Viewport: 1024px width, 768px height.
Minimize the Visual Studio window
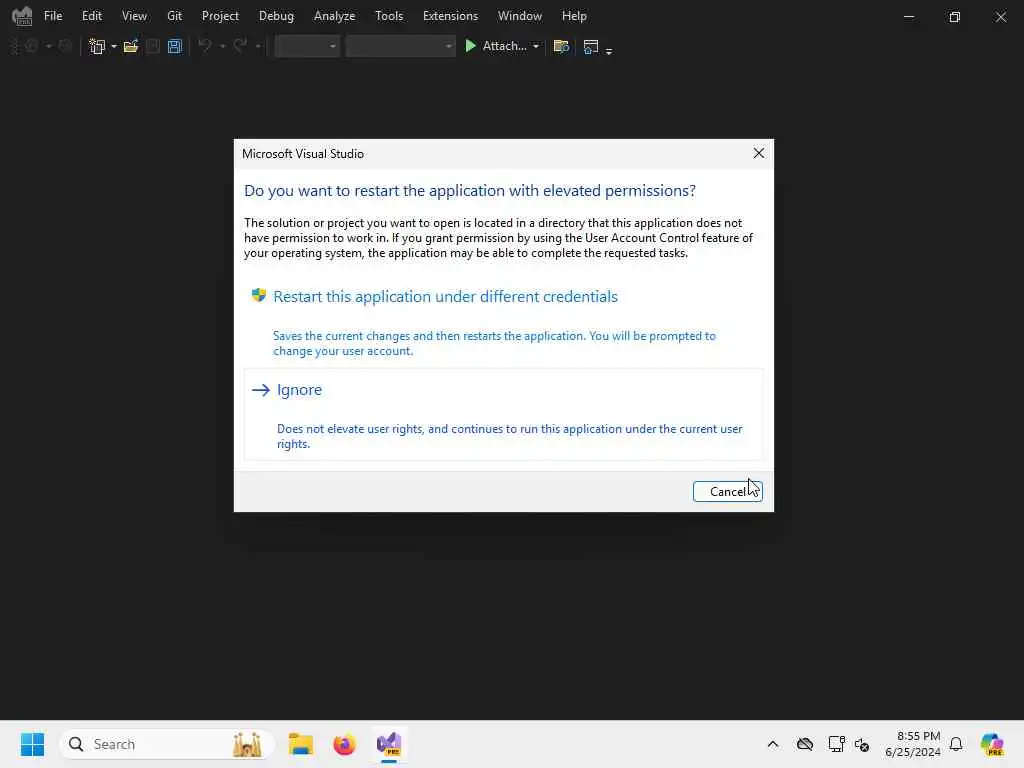point(908,16)
